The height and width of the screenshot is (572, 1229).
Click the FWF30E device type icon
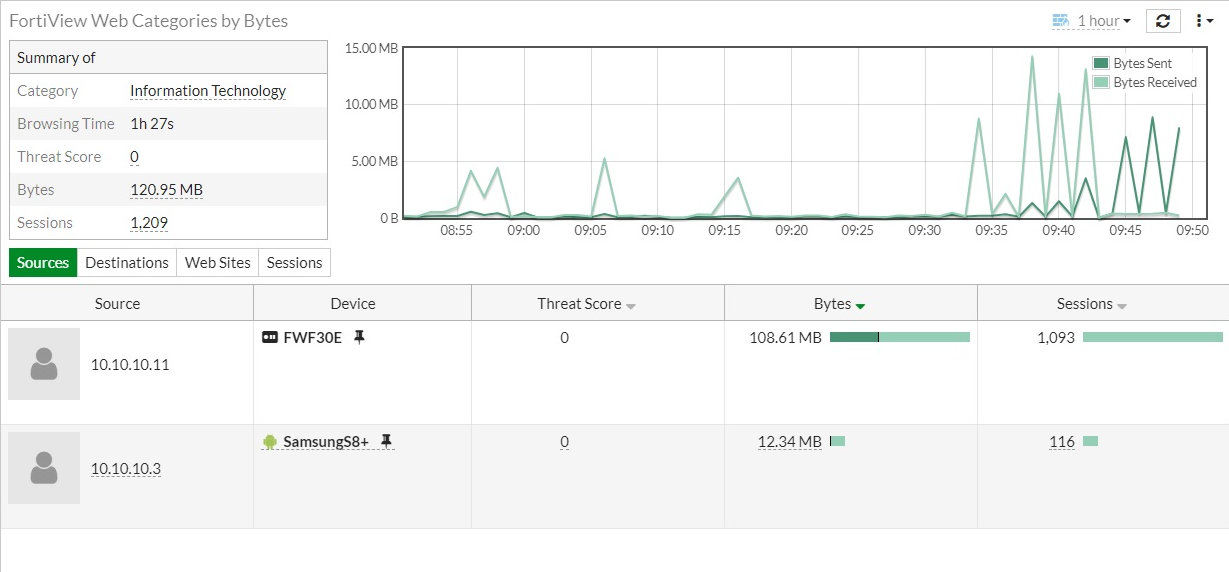(x=269, y=338)
